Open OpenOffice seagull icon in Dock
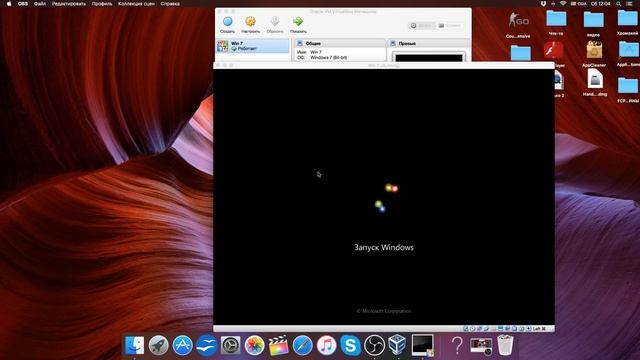Image resolution: width=640 pixels, height=360 pixels. [x=207, y=345]
